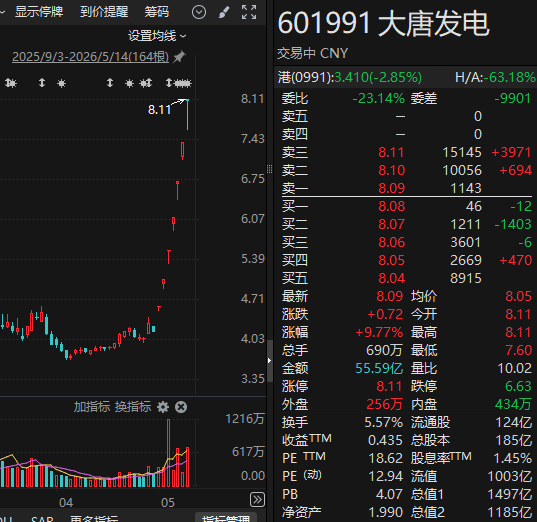Click the 最新 price 8.09
Viewport: 537px width, 522px height.
[x=390, y=296]
